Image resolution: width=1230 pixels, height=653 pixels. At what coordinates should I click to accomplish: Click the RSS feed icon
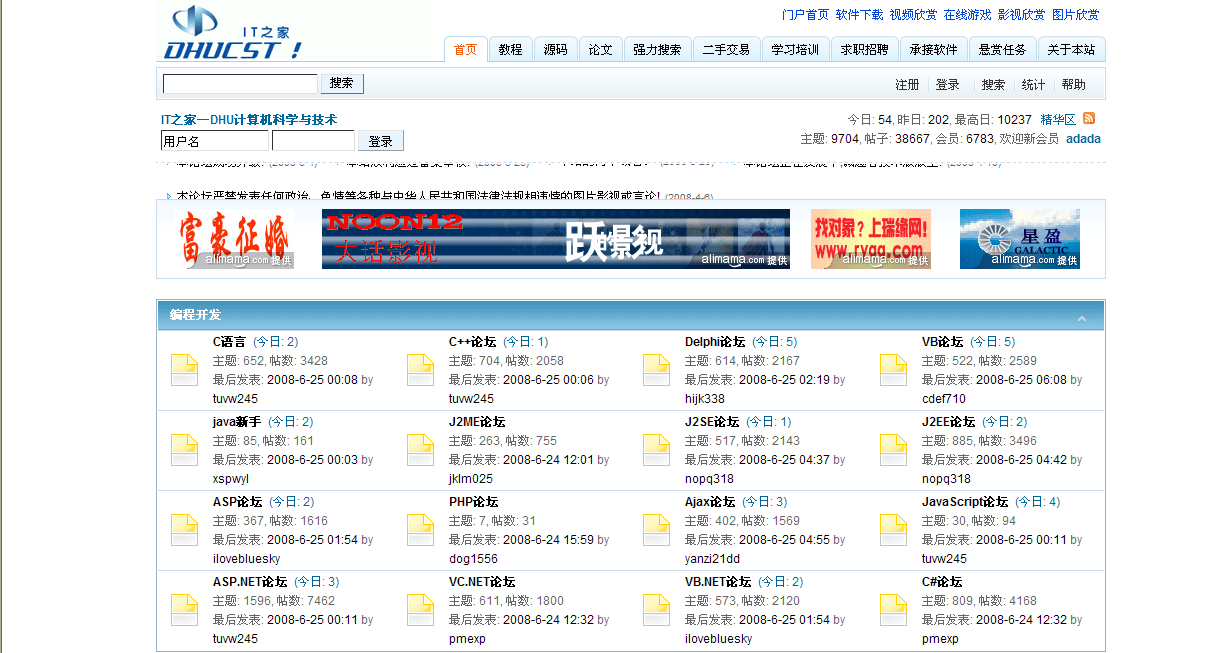pos(1089,118)
